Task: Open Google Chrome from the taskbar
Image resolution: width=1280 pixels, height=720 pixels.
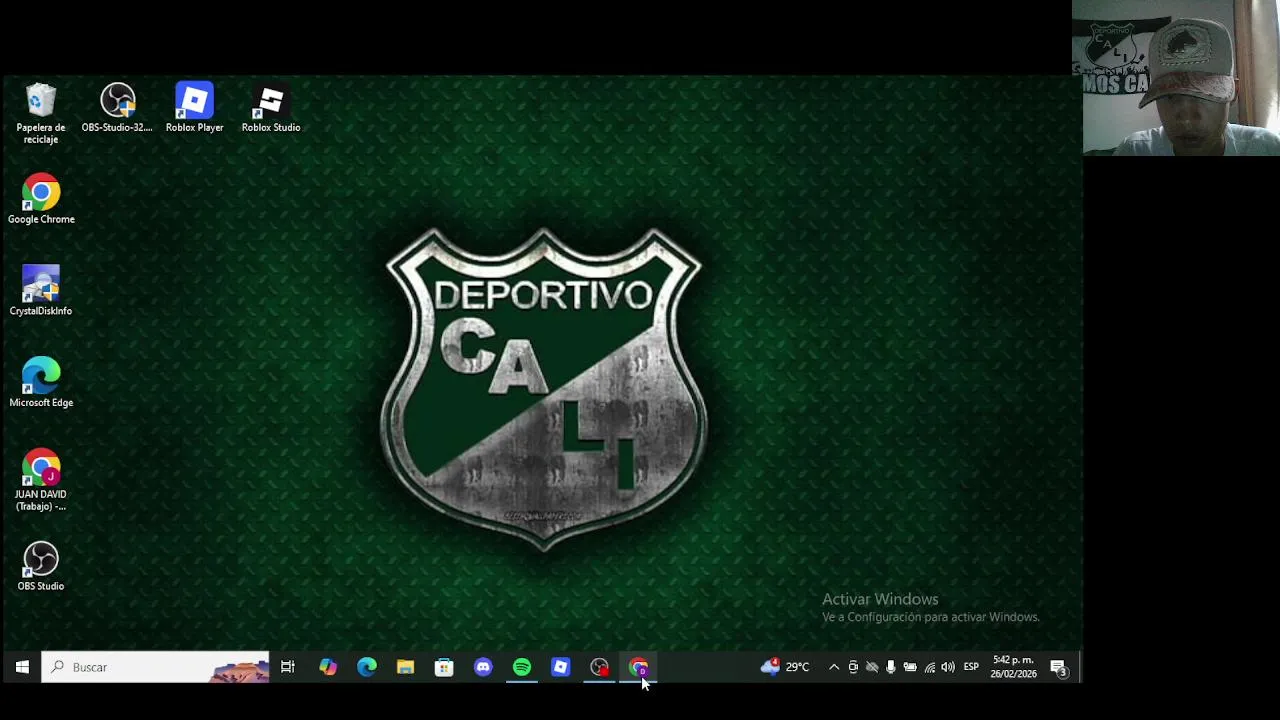Action: pyautogui.click(x=638, y=667)
